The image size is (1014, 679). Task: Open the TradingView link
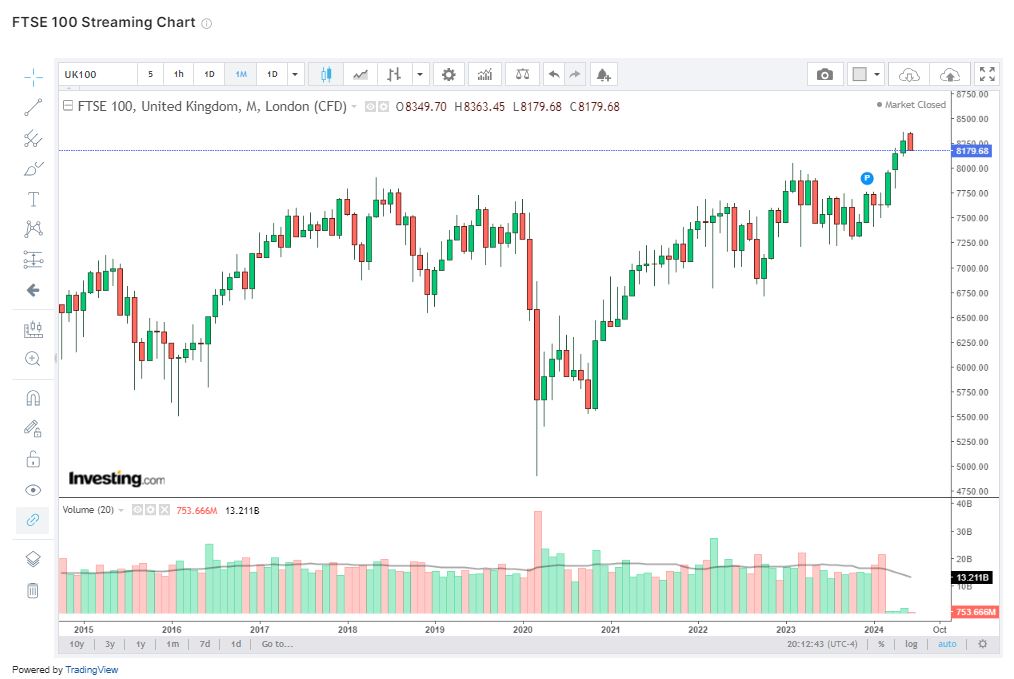(91, 670)
